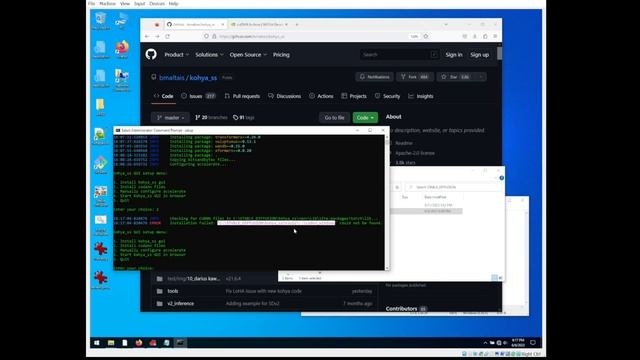
Task: Expand the dropdown next to Star
Action: (481, 77)
